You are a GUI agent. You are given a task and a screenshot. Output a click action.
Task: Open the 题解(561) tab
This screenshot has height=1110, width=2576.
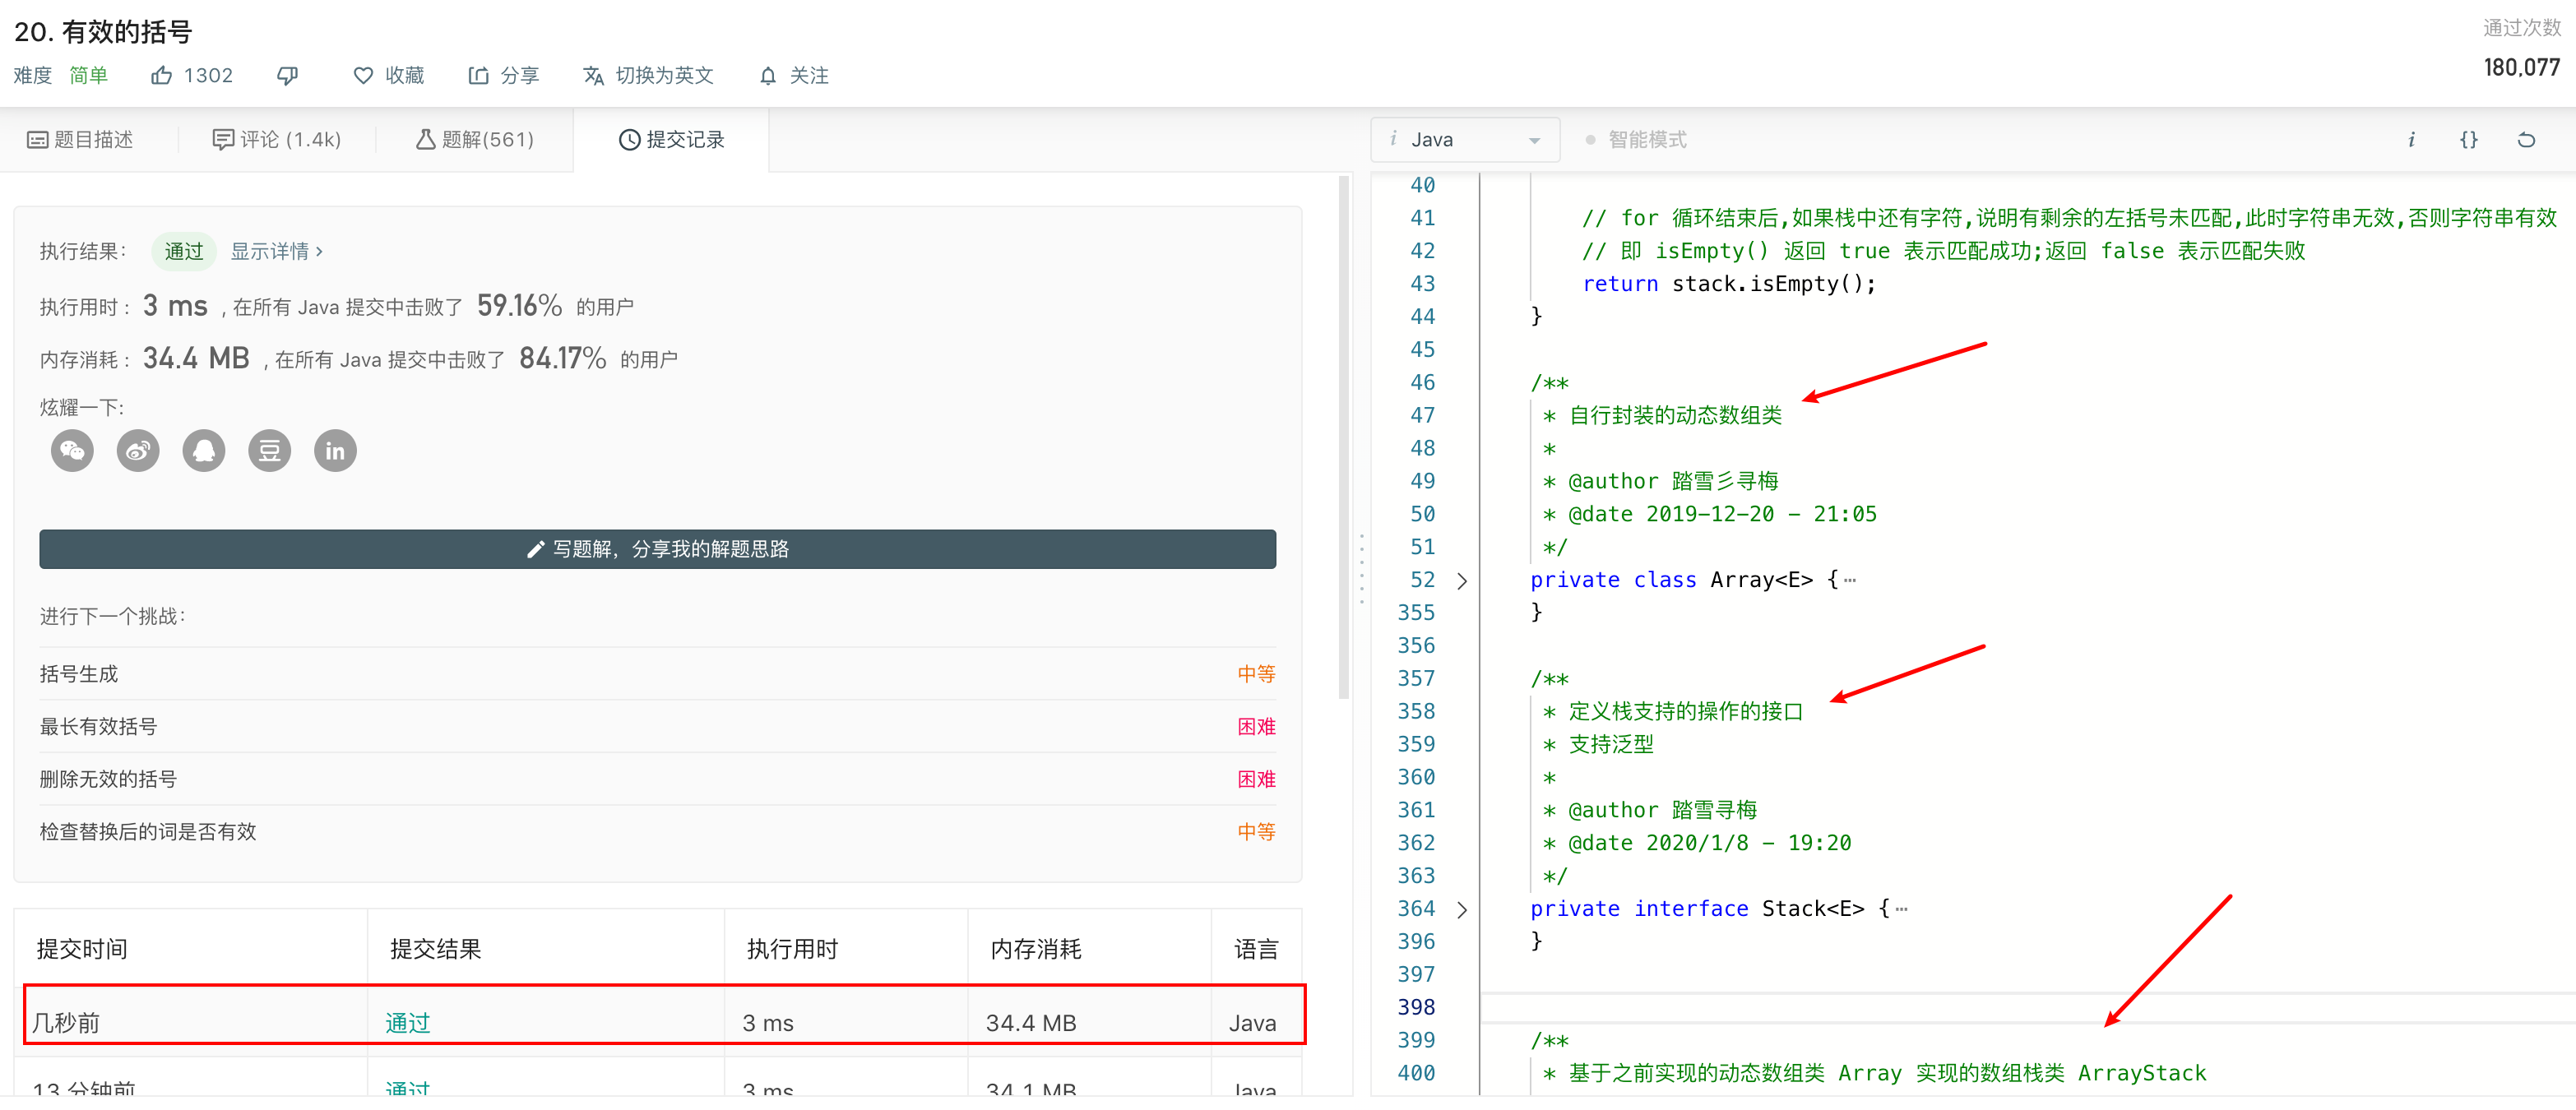click(x=475, y=140)
